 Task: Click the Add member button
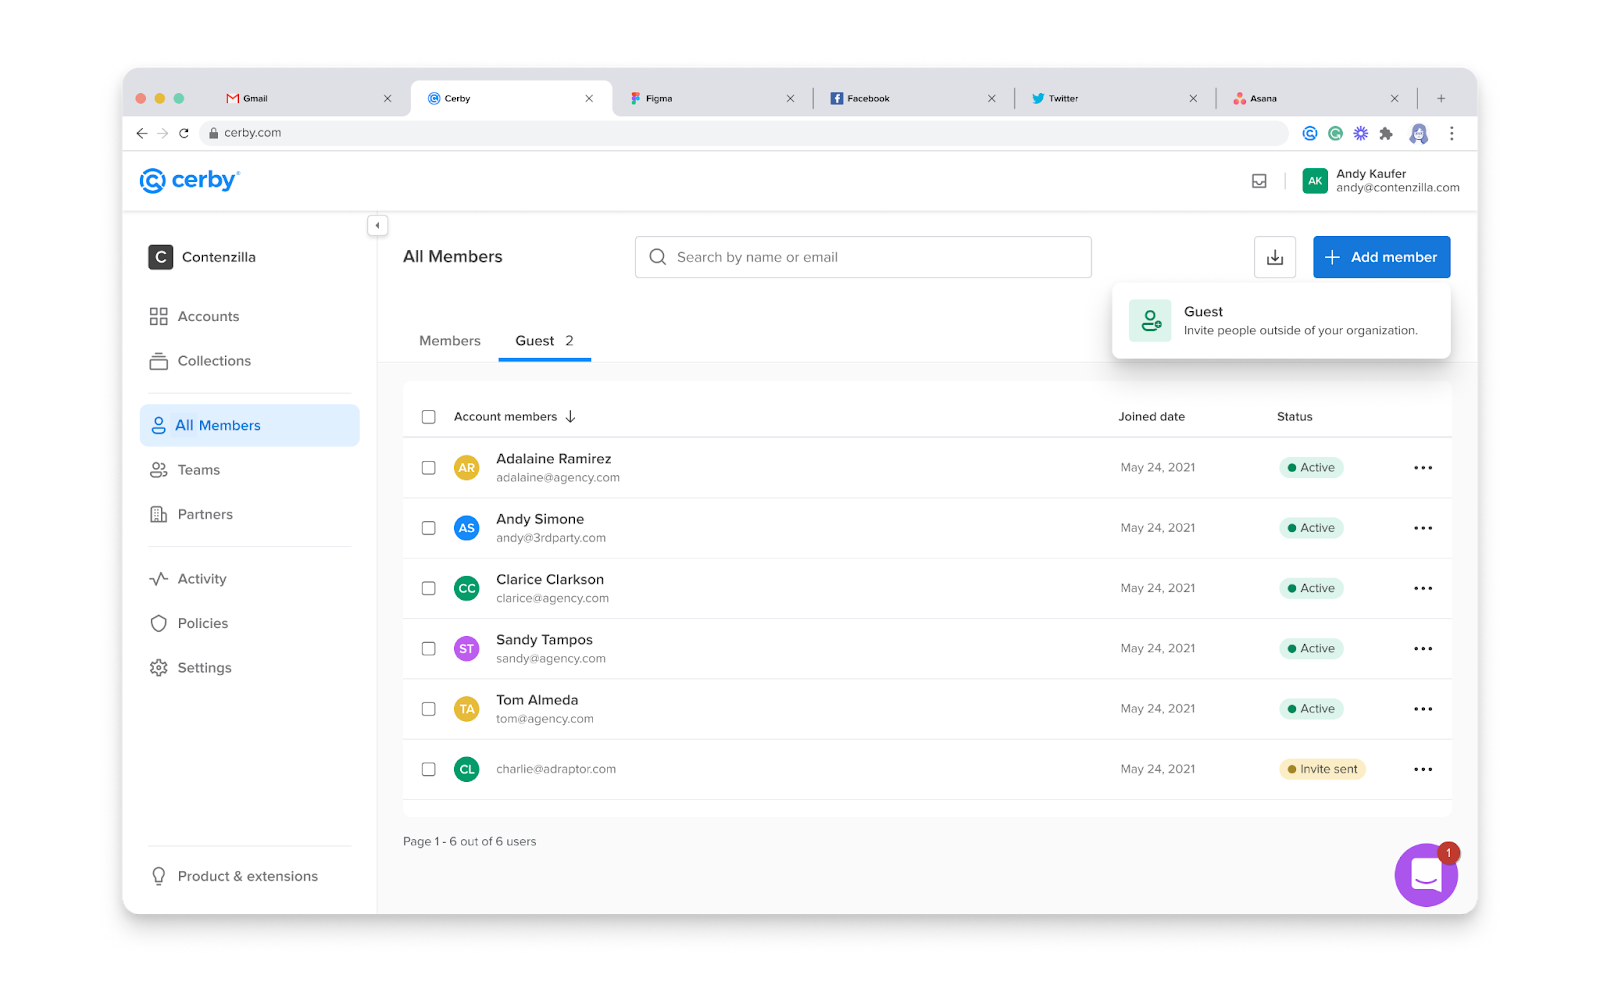tap(1381, 257)
